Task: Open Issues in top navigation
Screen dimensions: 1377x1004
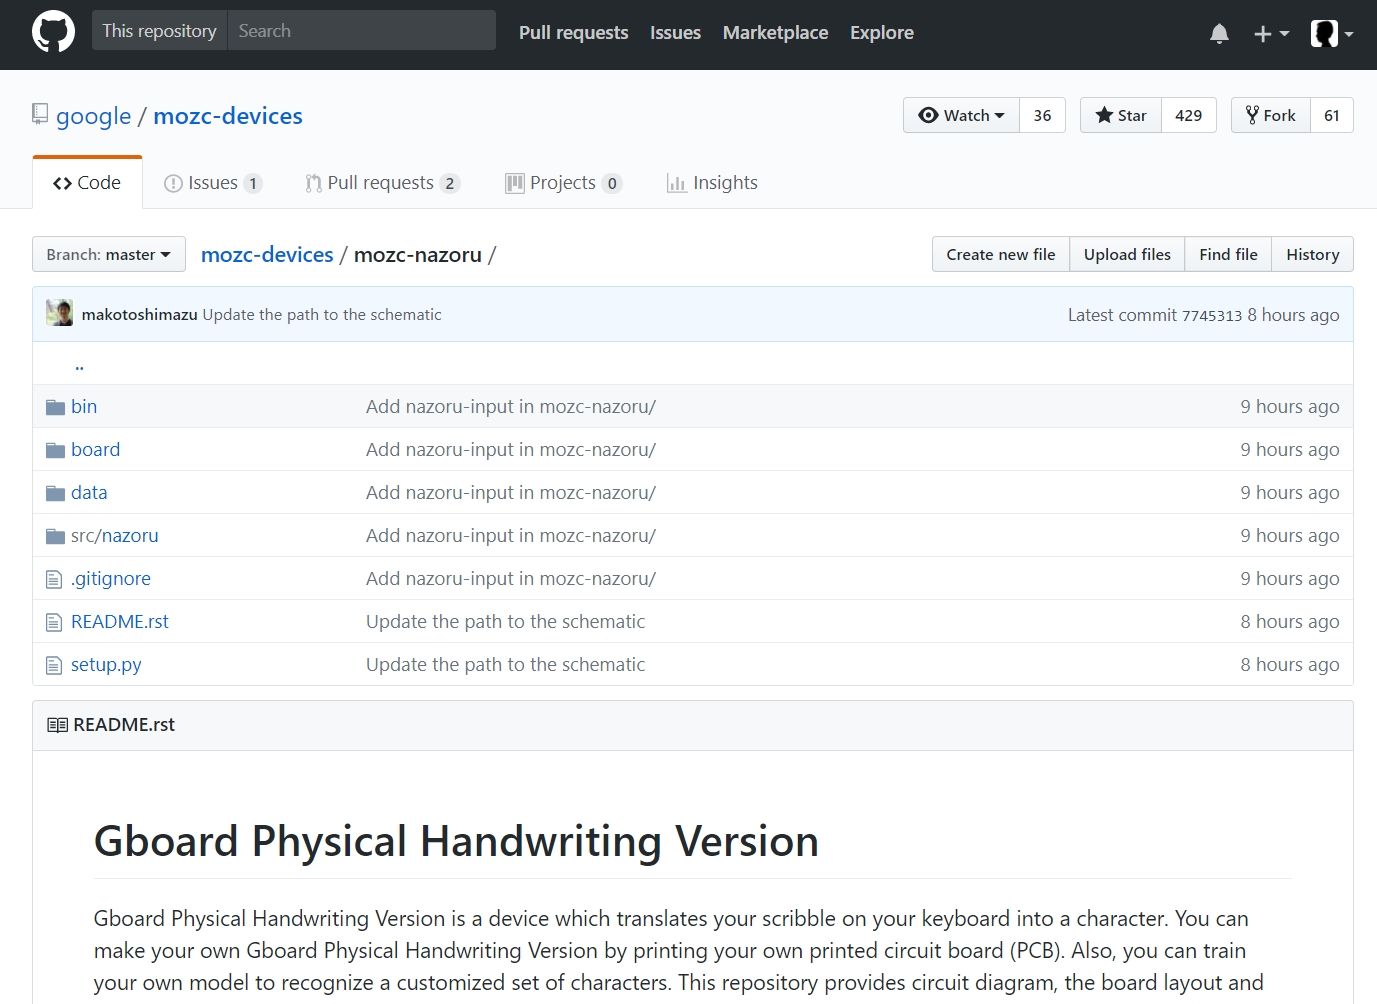Action: [x=675, y=32]
